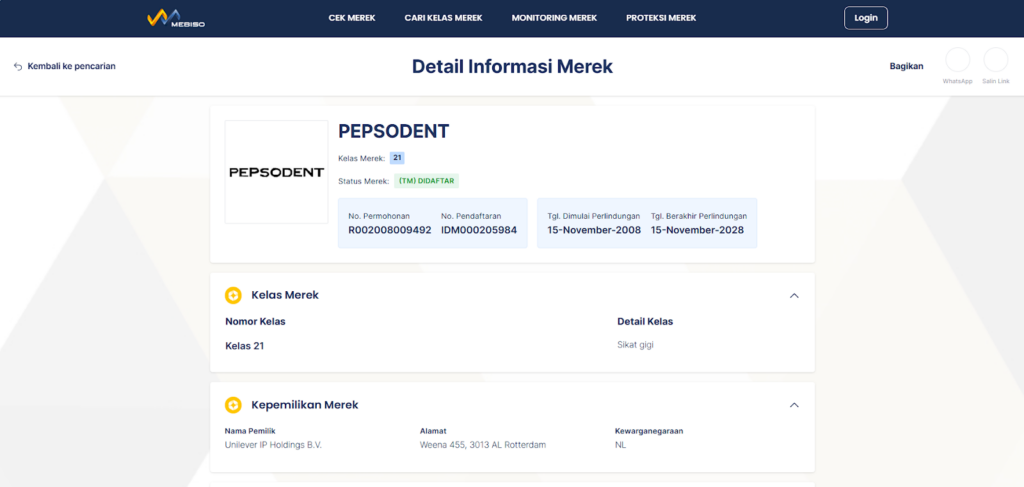Open MONITORING MEREK from the navigation bar
Image resolution: width=1024 pixels, height=487 pixels.
point(554,18)
